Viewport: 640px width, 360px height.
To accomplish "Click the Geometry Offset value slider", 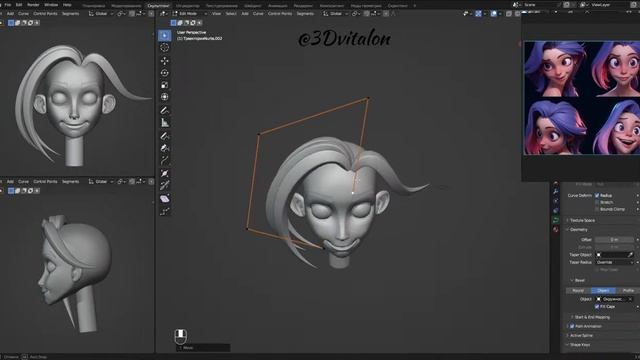I will (614, 240).
